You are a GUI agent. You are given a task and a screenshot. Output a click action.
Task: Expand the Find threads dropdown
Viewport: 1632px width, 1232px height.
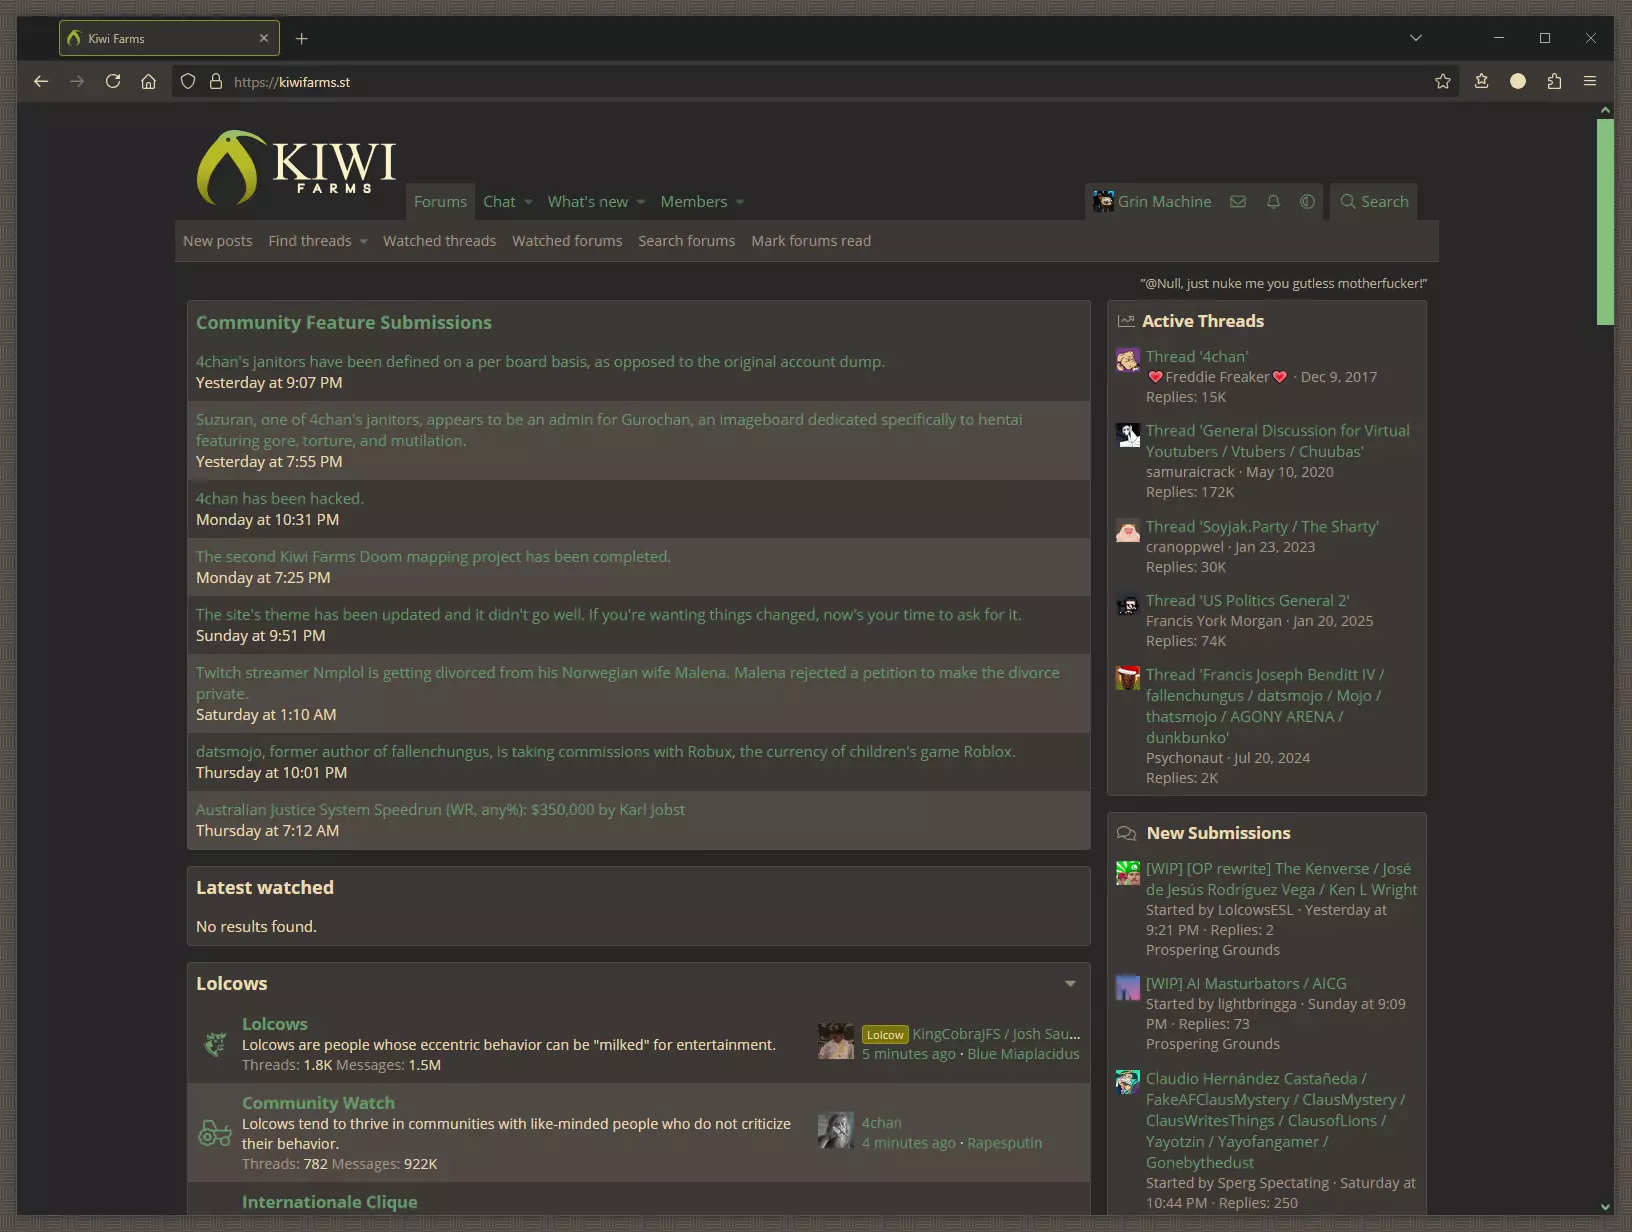point(363,241)
